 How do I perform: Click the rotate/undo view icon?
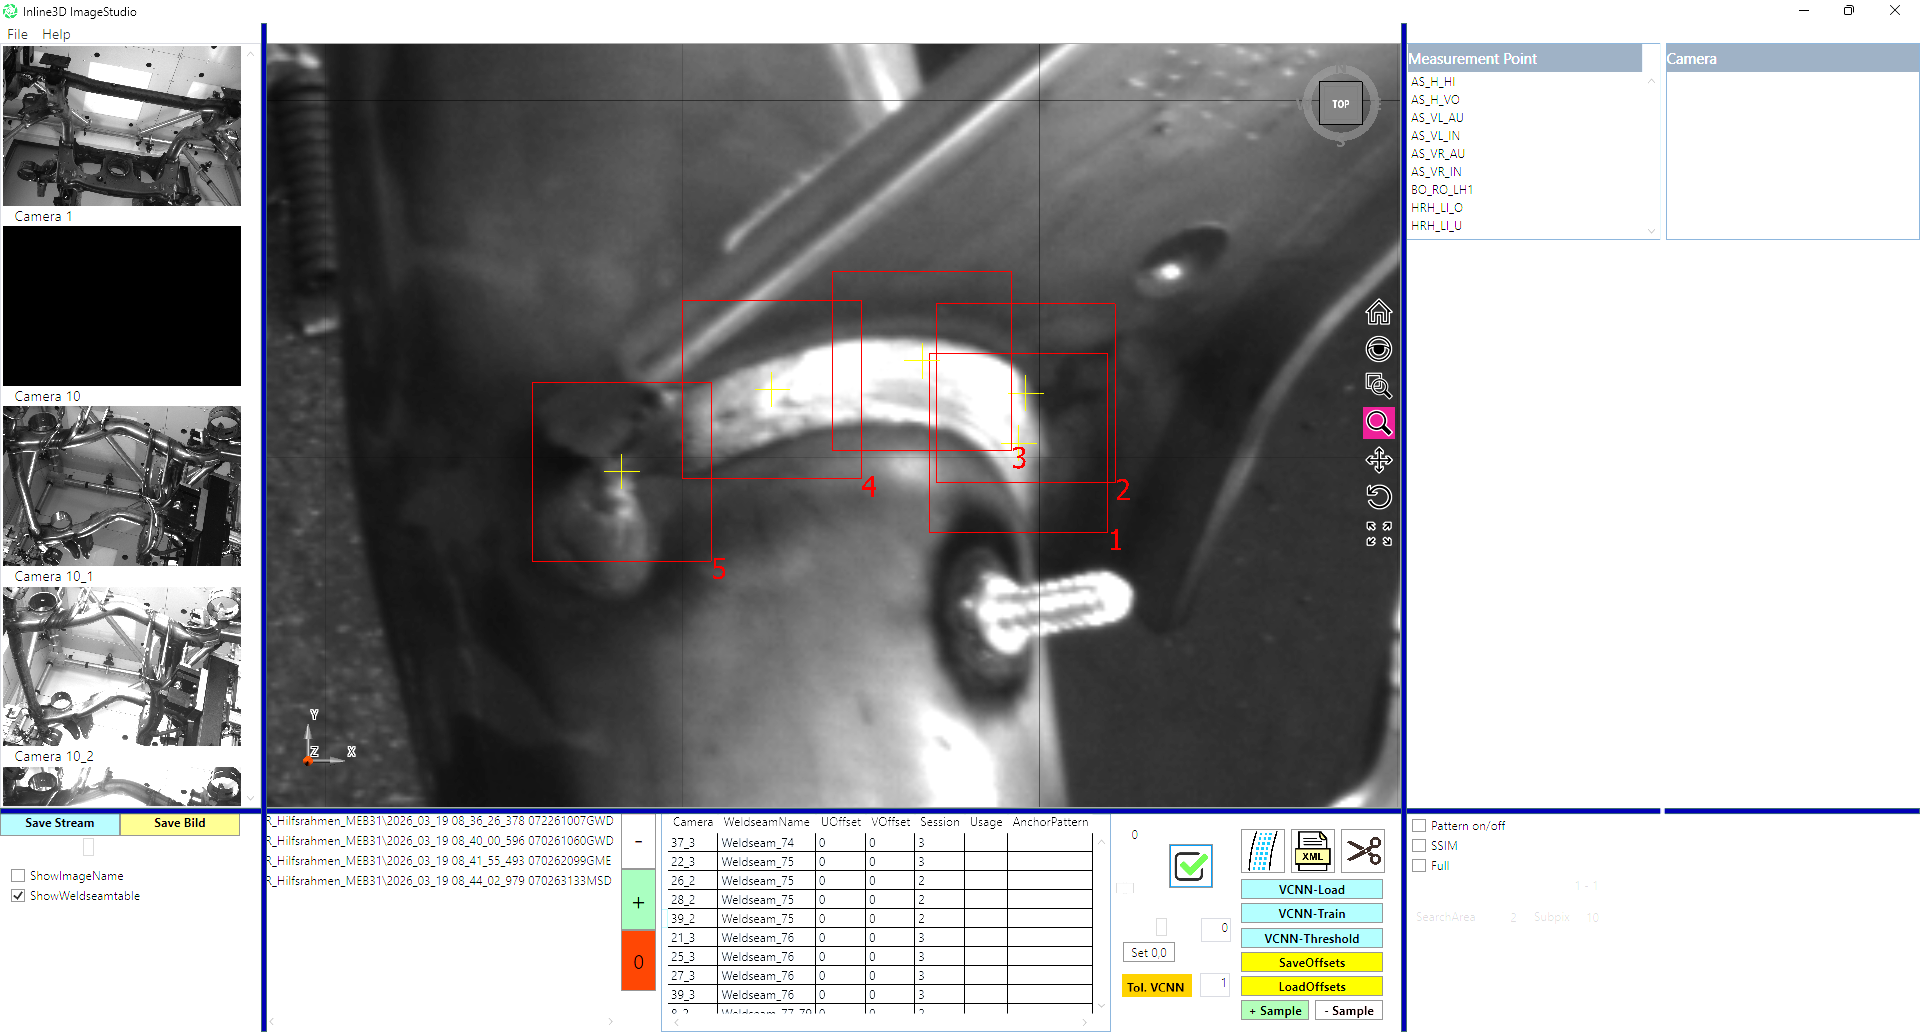click(1378, 497)
